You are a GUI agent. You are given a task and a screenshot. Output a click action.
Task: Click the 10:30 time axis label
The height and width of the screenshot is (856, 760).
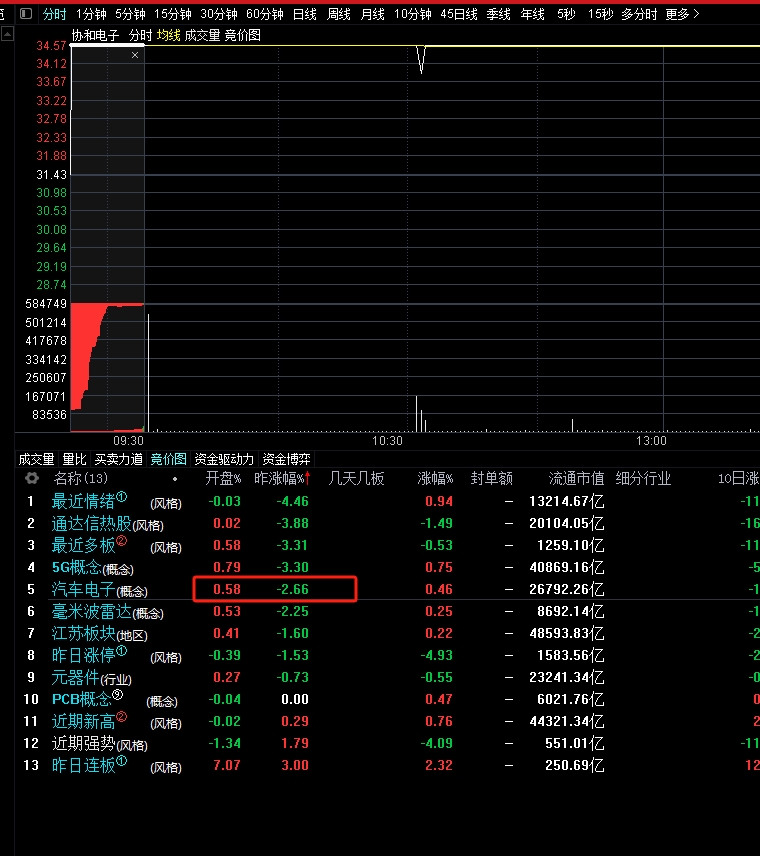tap(387, 441)
